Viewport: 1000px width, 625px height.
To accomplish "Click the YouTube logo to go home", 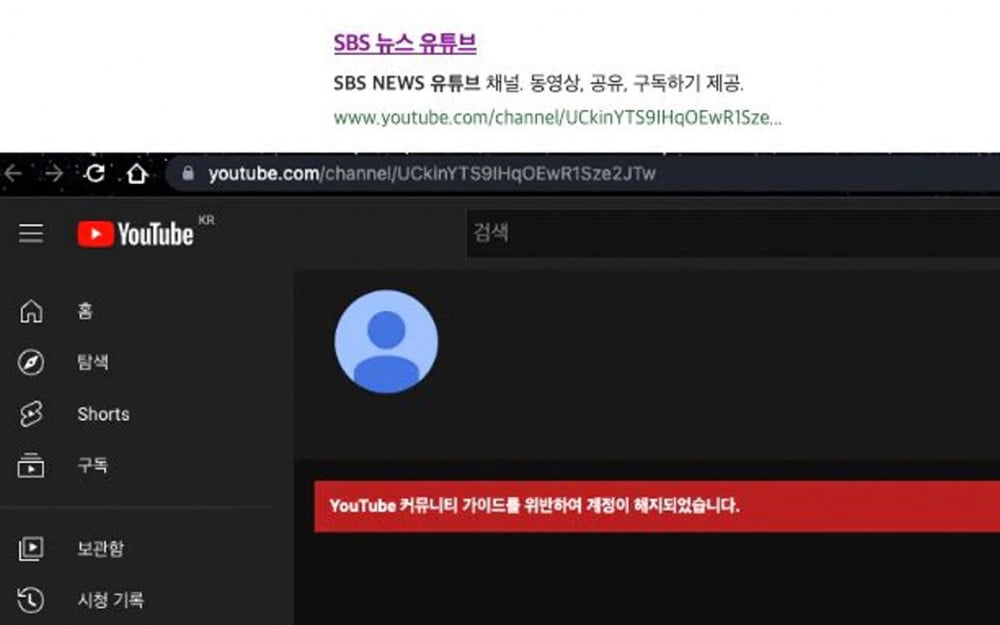I will [x=140, y=232].
